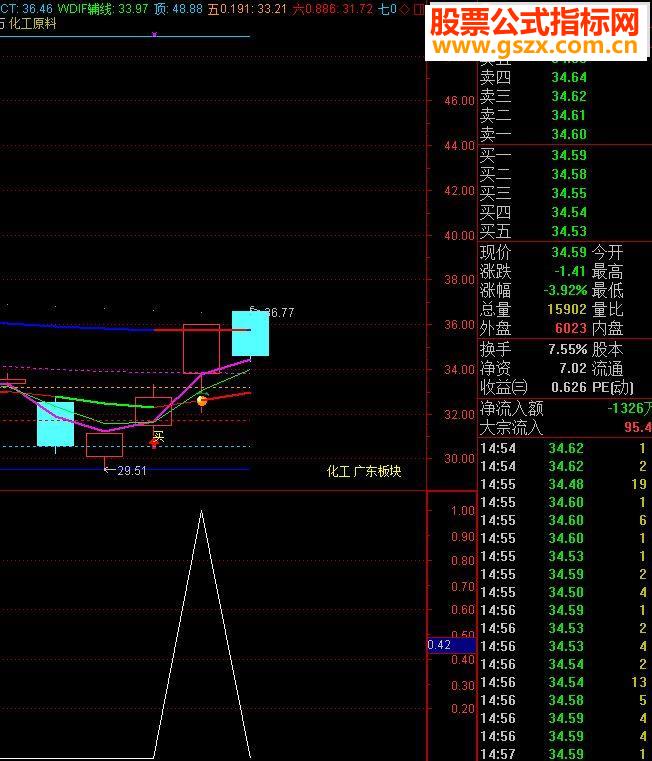This screenshot has width=652, height=761.
Task: Click the 顶: 48.88 indicator readout
Action: point(179,9)
